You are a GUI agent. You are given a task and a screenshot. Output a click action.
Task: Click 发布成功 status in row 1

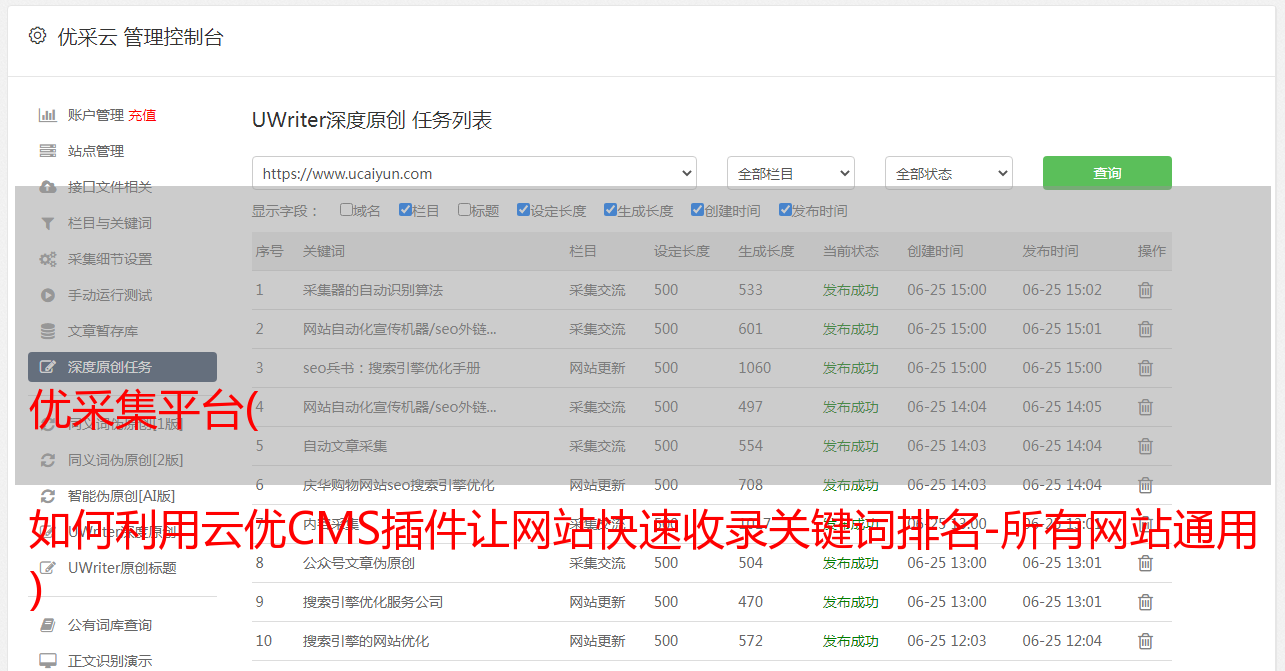[851, 290]
